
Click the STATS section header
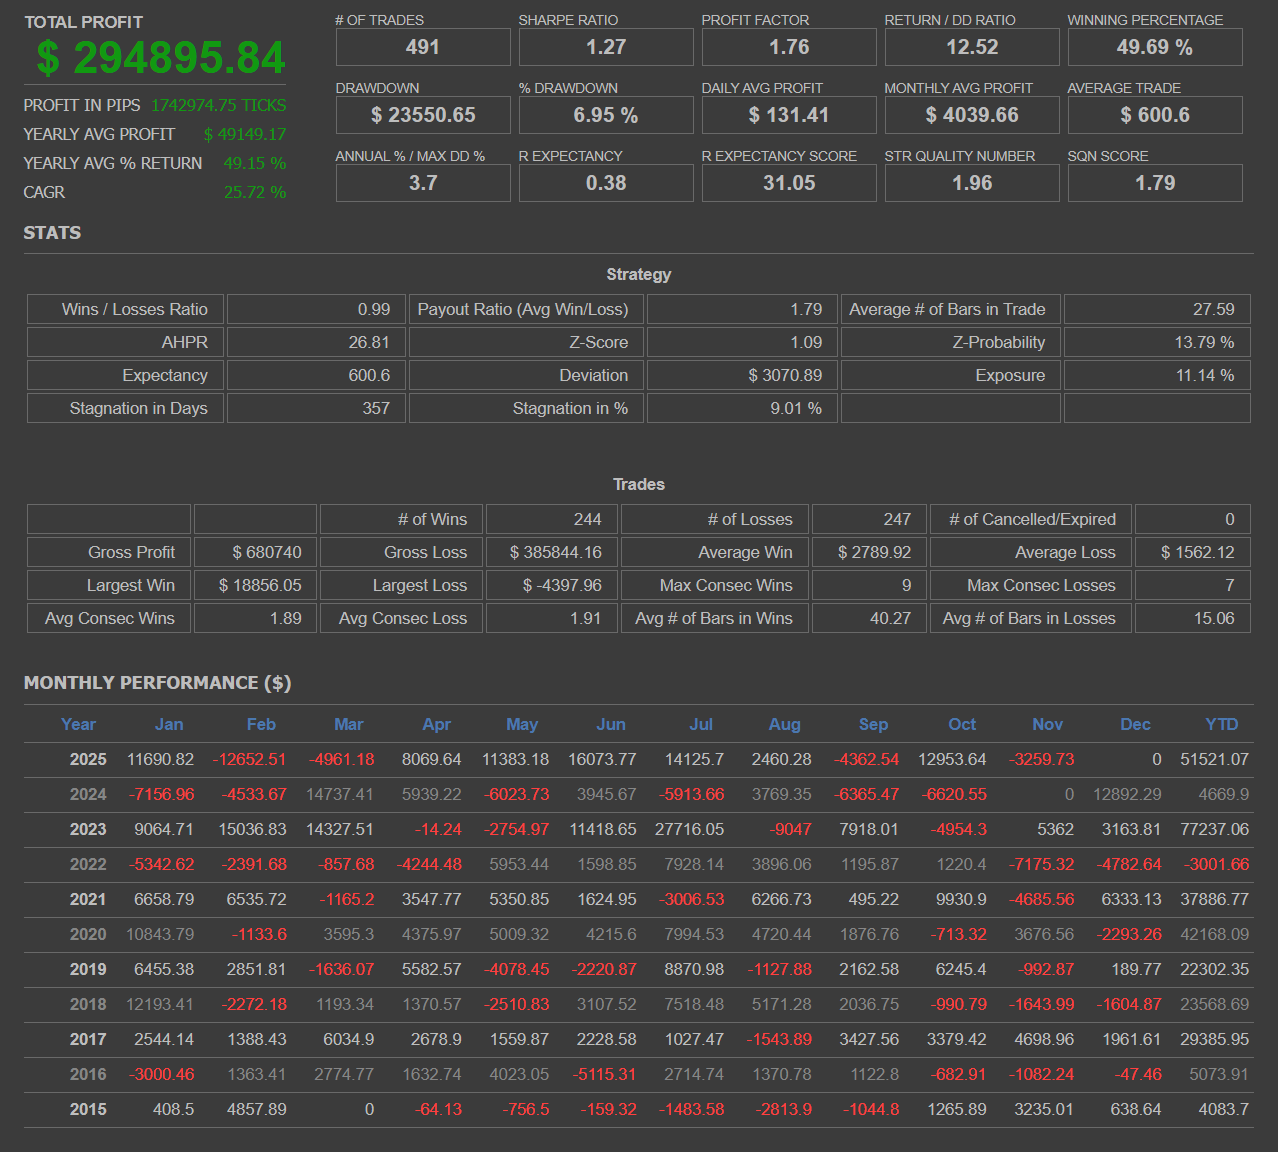point(51,232)
